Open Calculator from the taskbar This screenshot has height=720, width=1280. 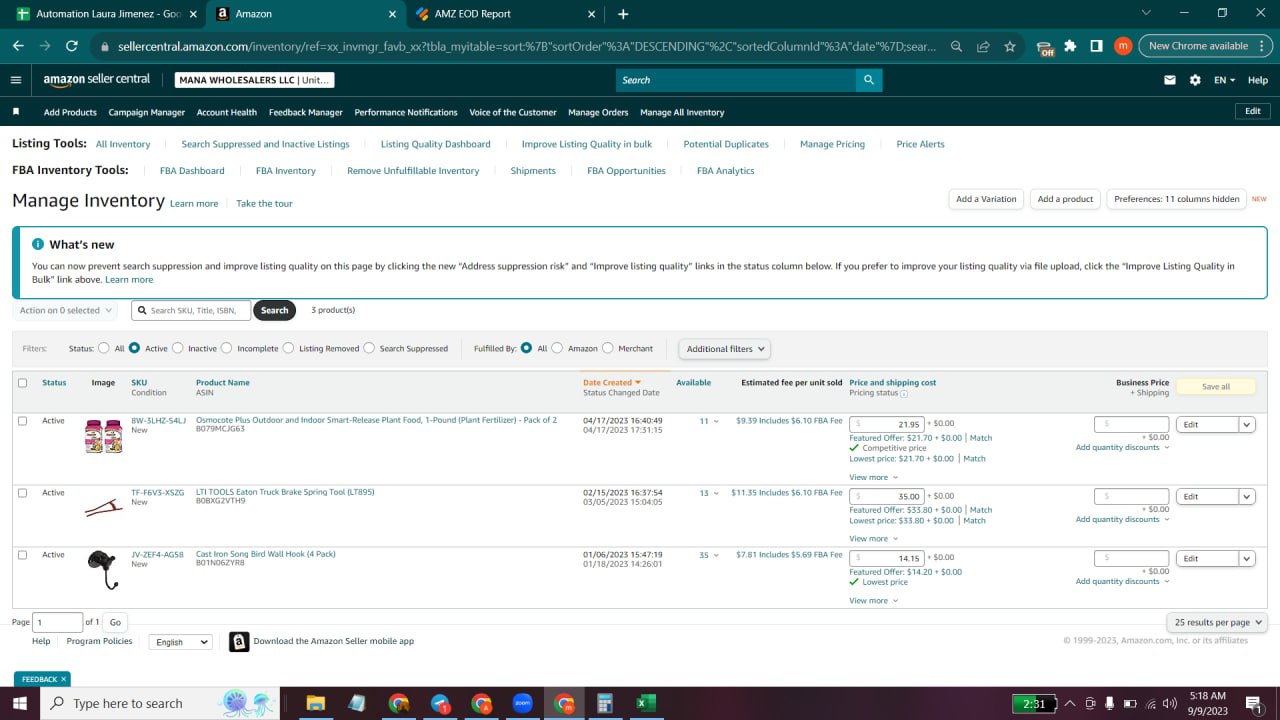[x=604, y=703]
